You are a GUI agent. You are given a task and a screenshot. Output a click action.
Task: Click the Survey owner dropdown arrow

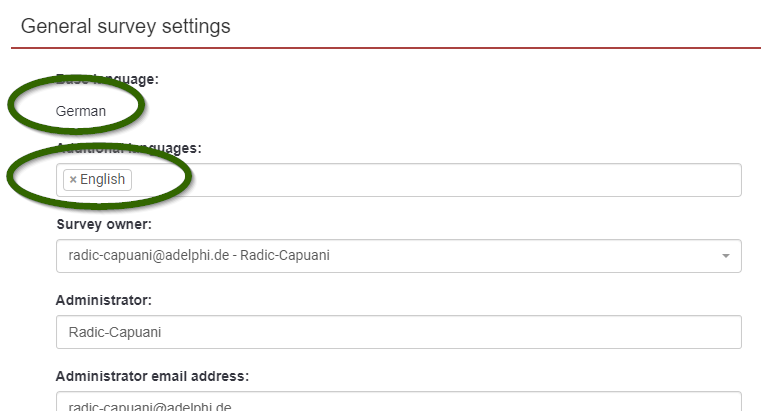725,256
